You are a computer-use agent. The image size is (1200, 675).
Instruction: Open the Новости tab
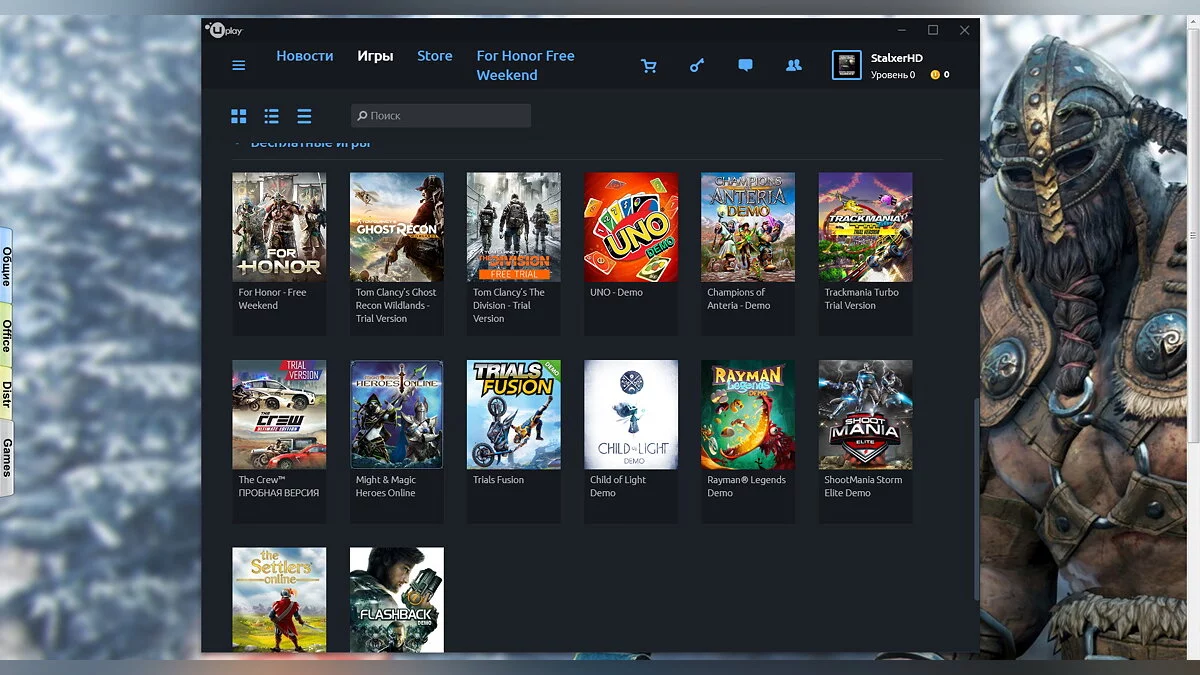point(304,56)
